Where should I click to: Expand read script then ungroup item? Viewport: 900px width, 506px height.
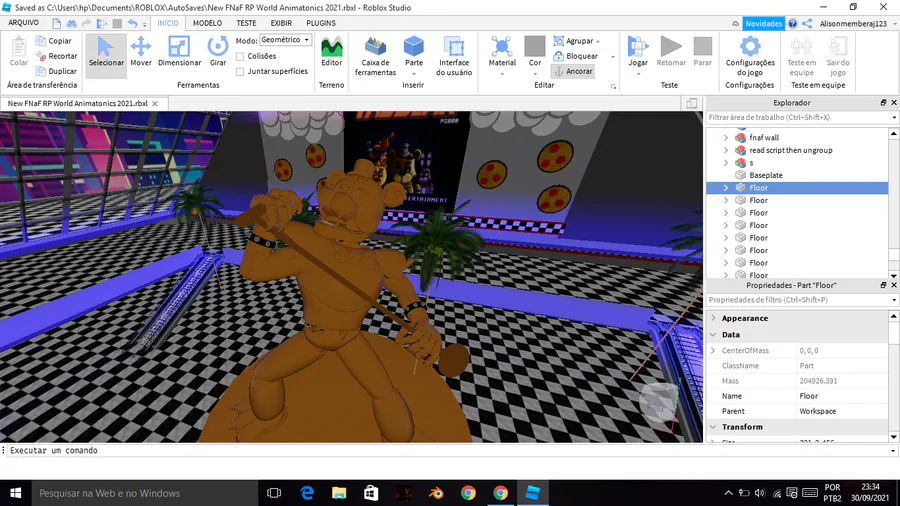click(726, 150)
